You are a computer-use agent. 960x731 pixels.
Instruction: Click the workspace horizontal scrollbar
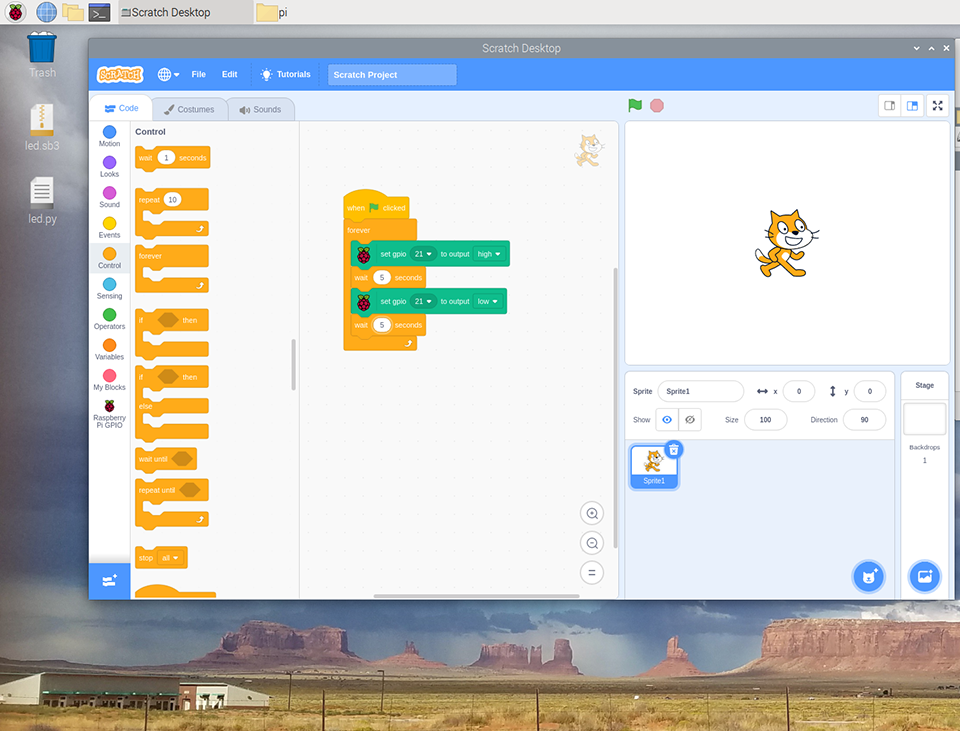pos(476,596)
